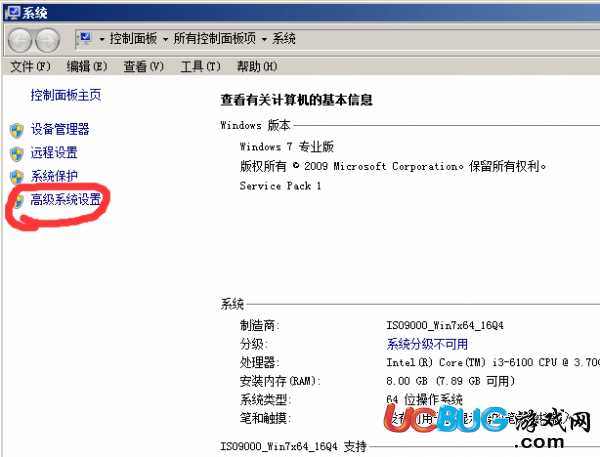Click the 制造商 label
This screenshot has height=457, width=600.
pos(259,326)
